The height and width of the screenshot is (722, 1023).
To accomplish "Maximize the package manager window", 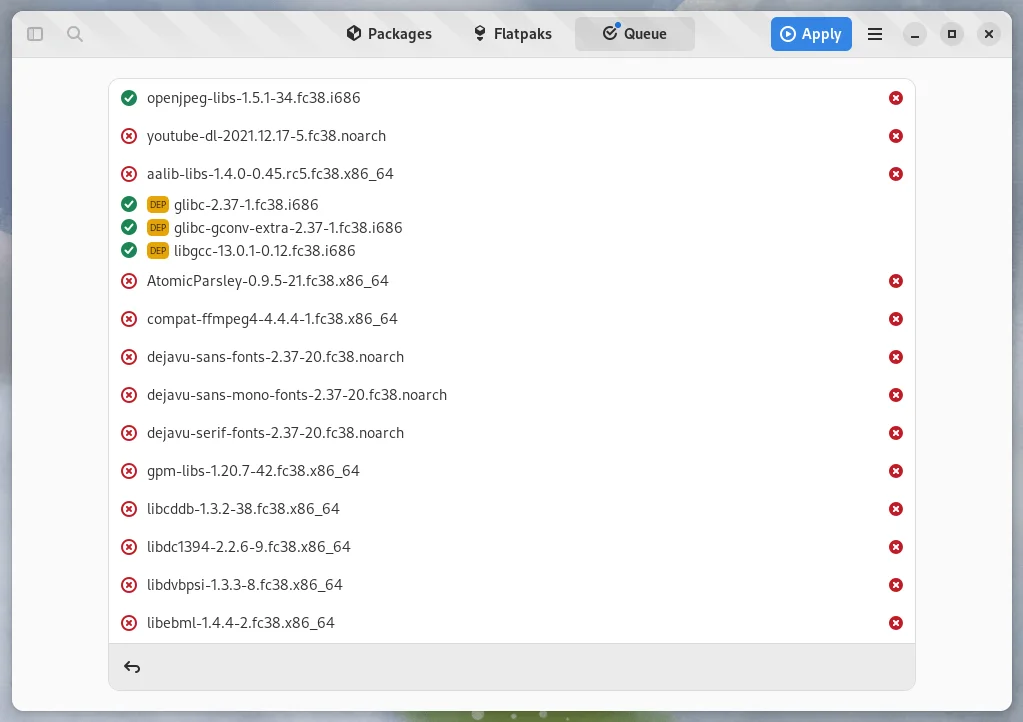I will pos(952,34).
